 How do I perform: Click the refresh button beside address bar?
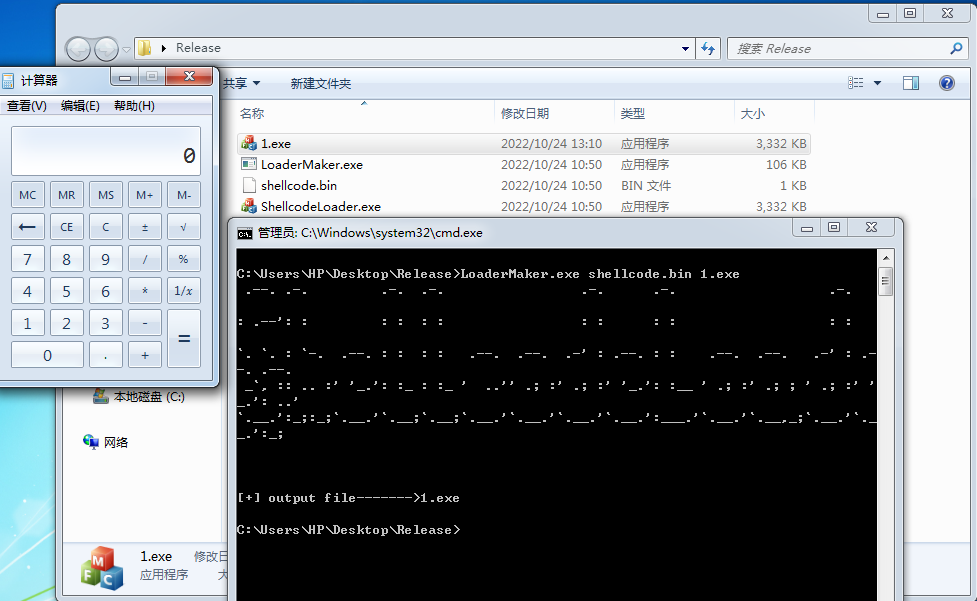(709, 48)
